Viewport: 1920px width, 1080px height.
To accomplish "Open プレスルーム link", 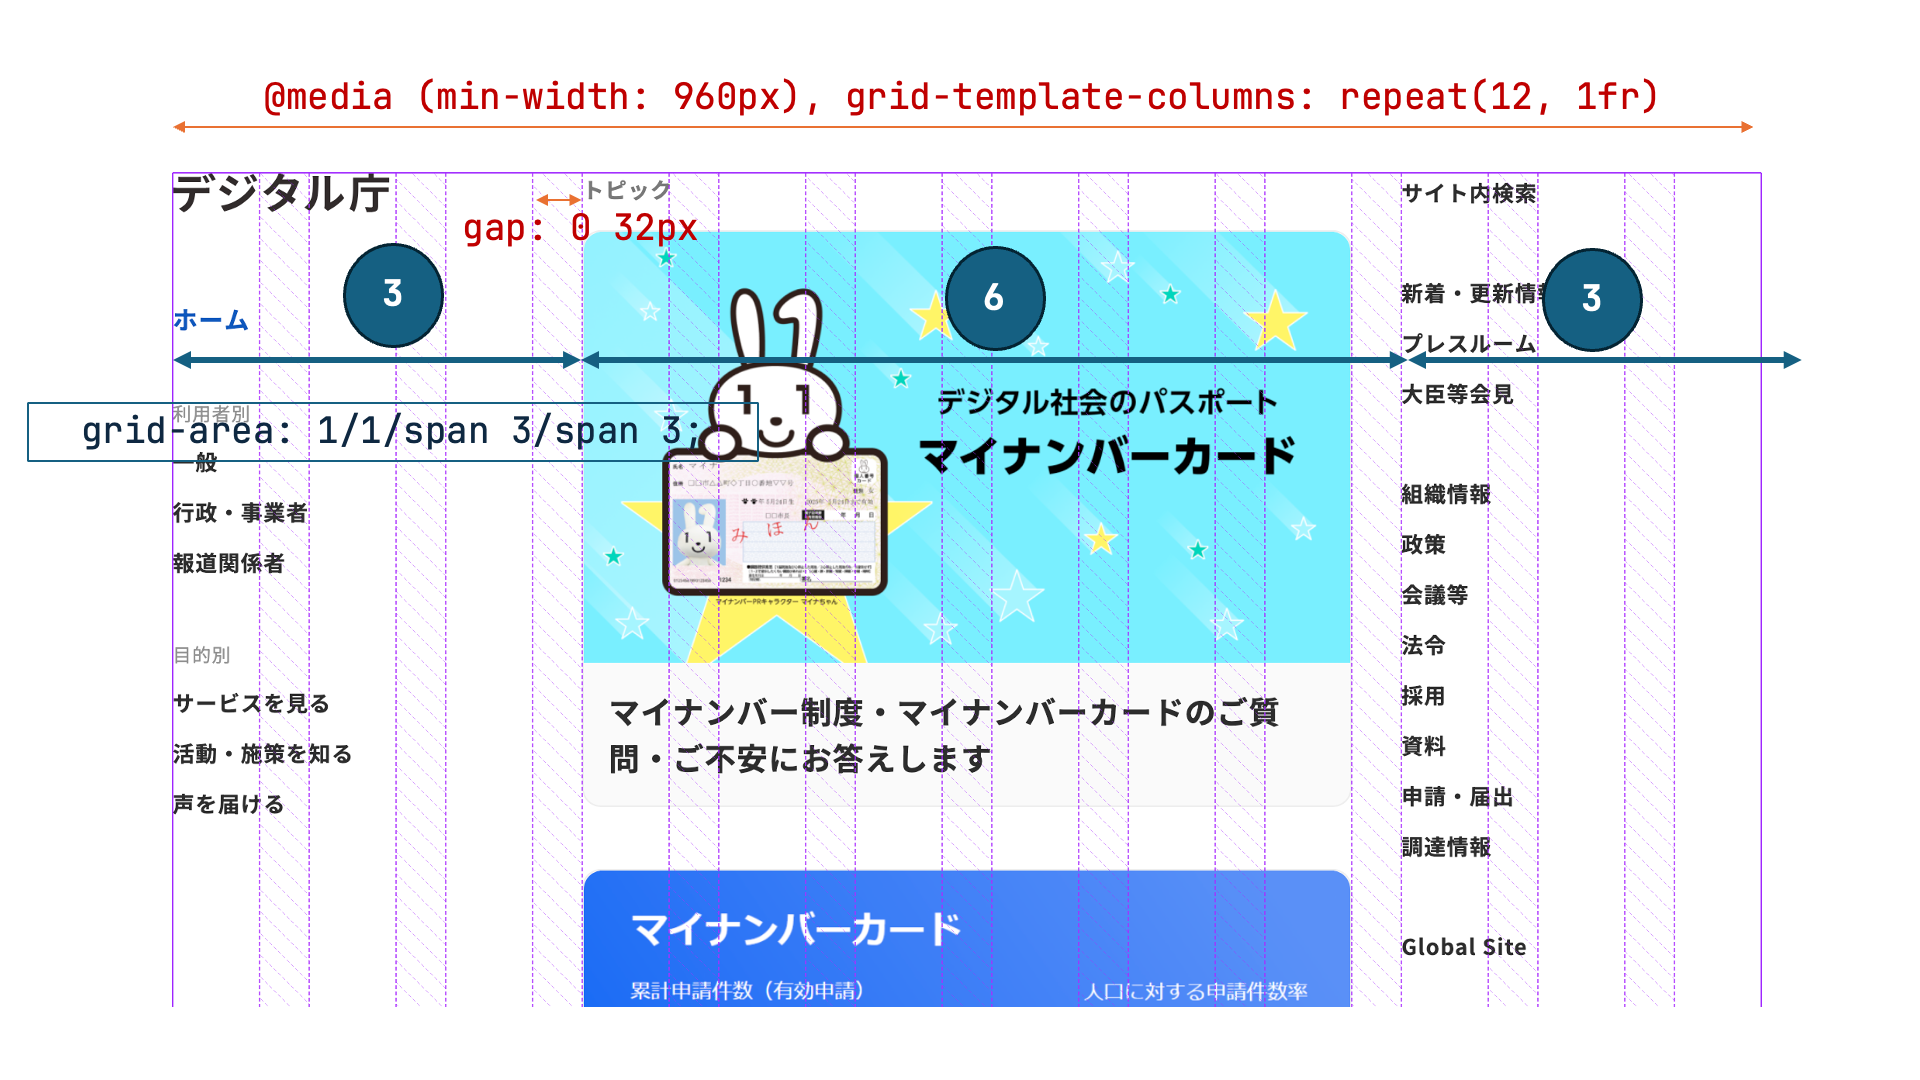I will tap(1468, 345).
